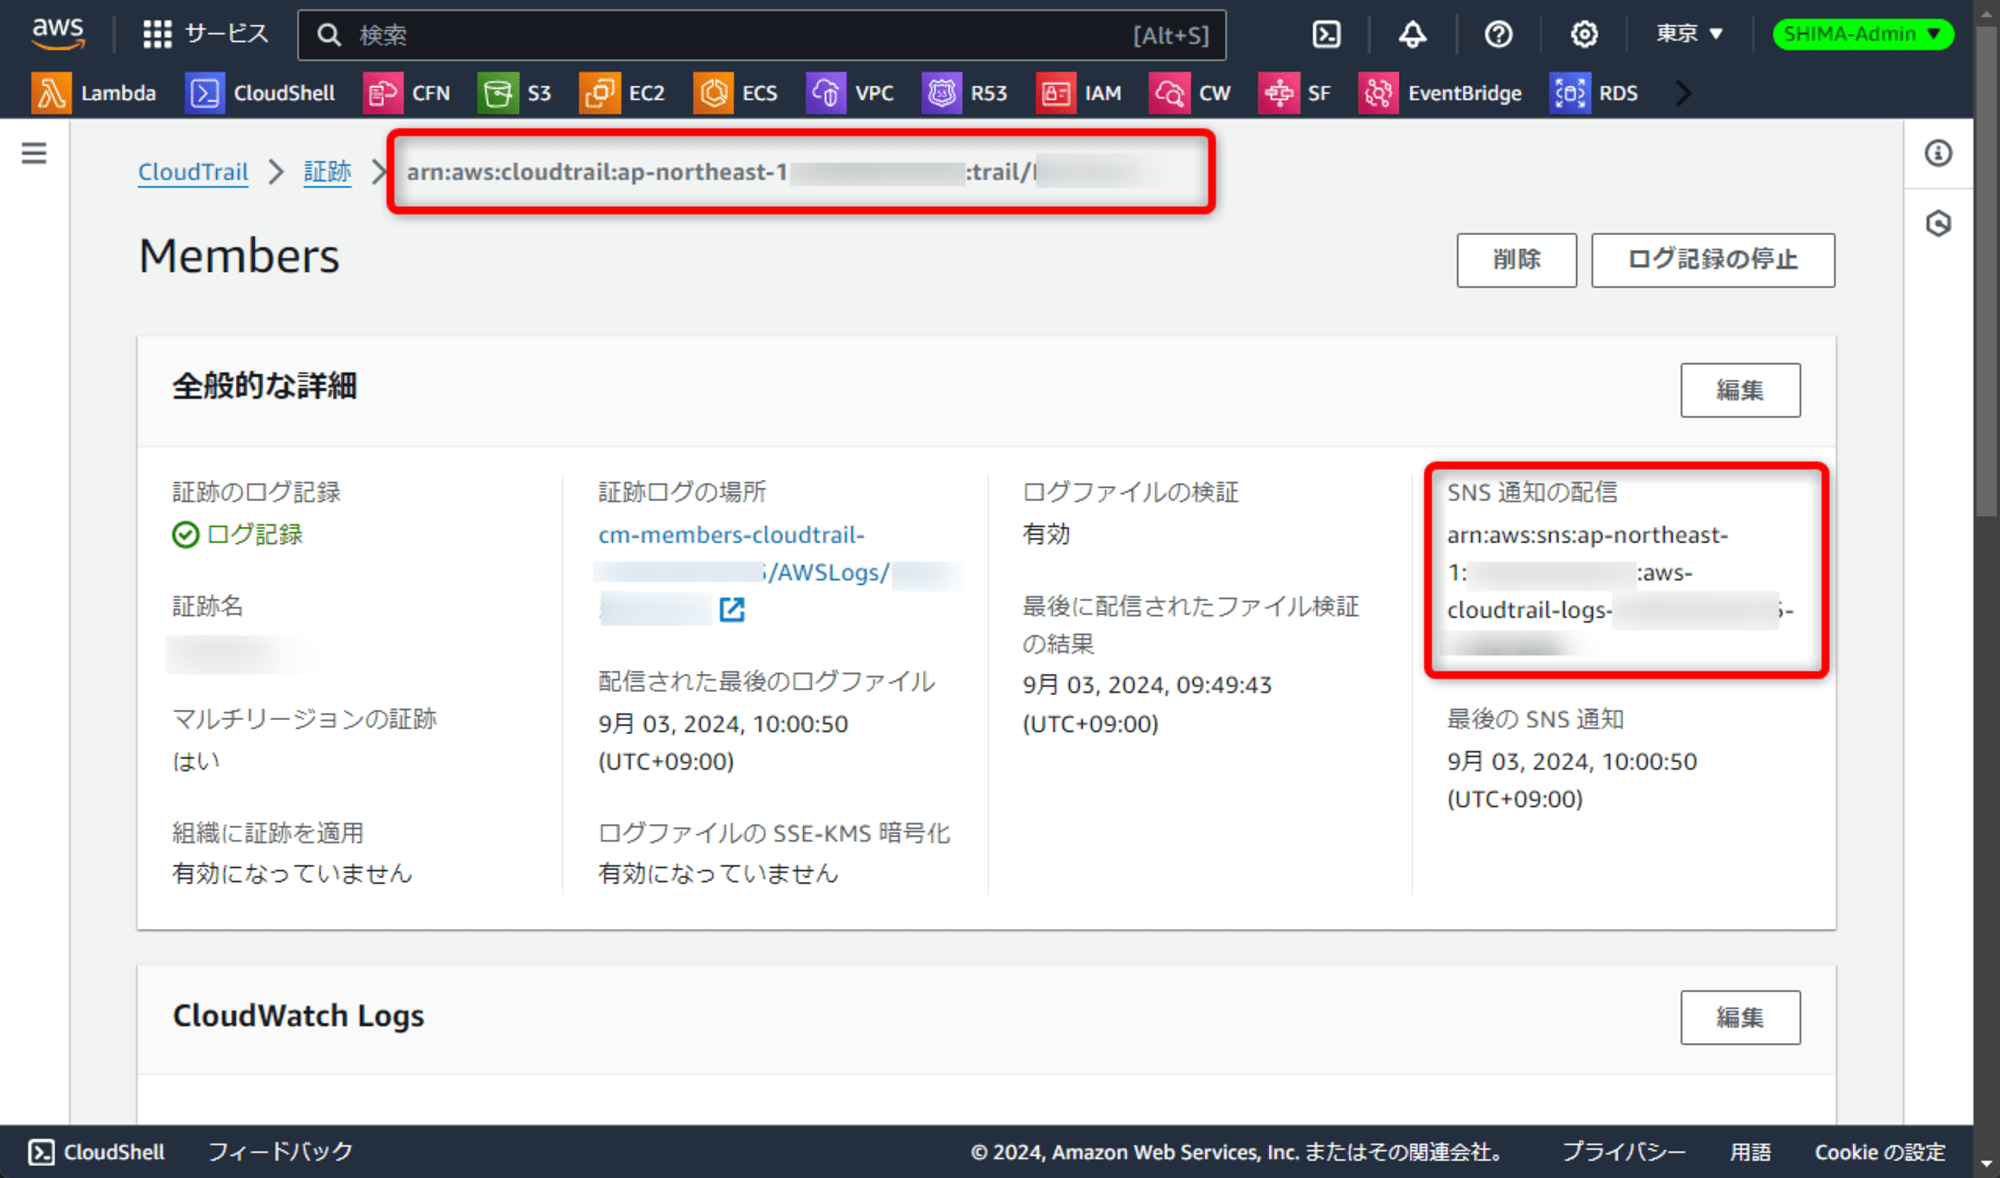Image resolution: width=2000 pixels, height=1178 pixels.
Task: Open the CFN favorite shortcut
Action: coord(407,93)
